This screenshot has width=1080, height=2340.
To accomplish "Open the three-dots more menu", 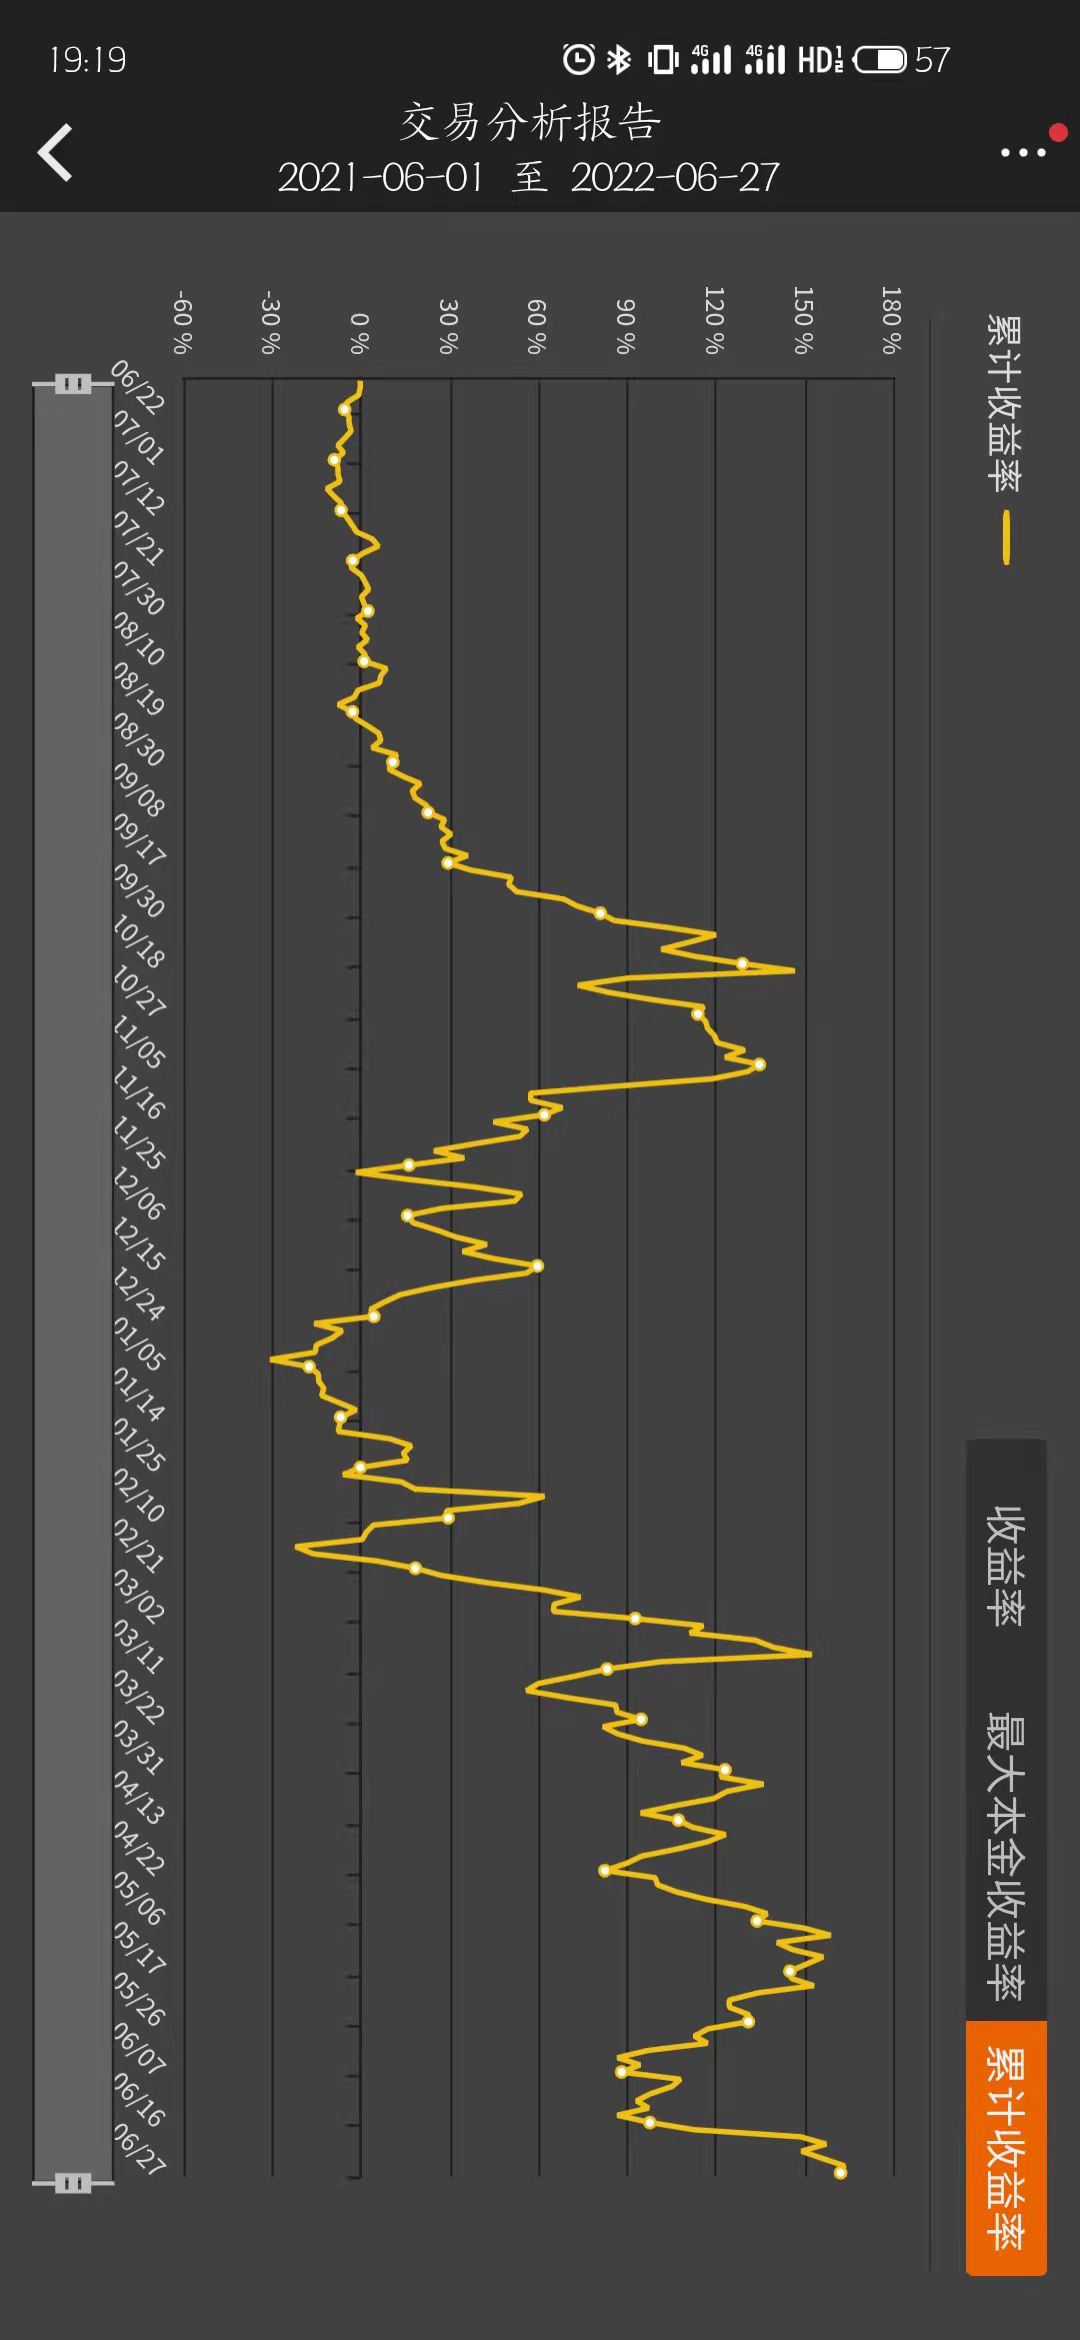I will [1023, 153].
